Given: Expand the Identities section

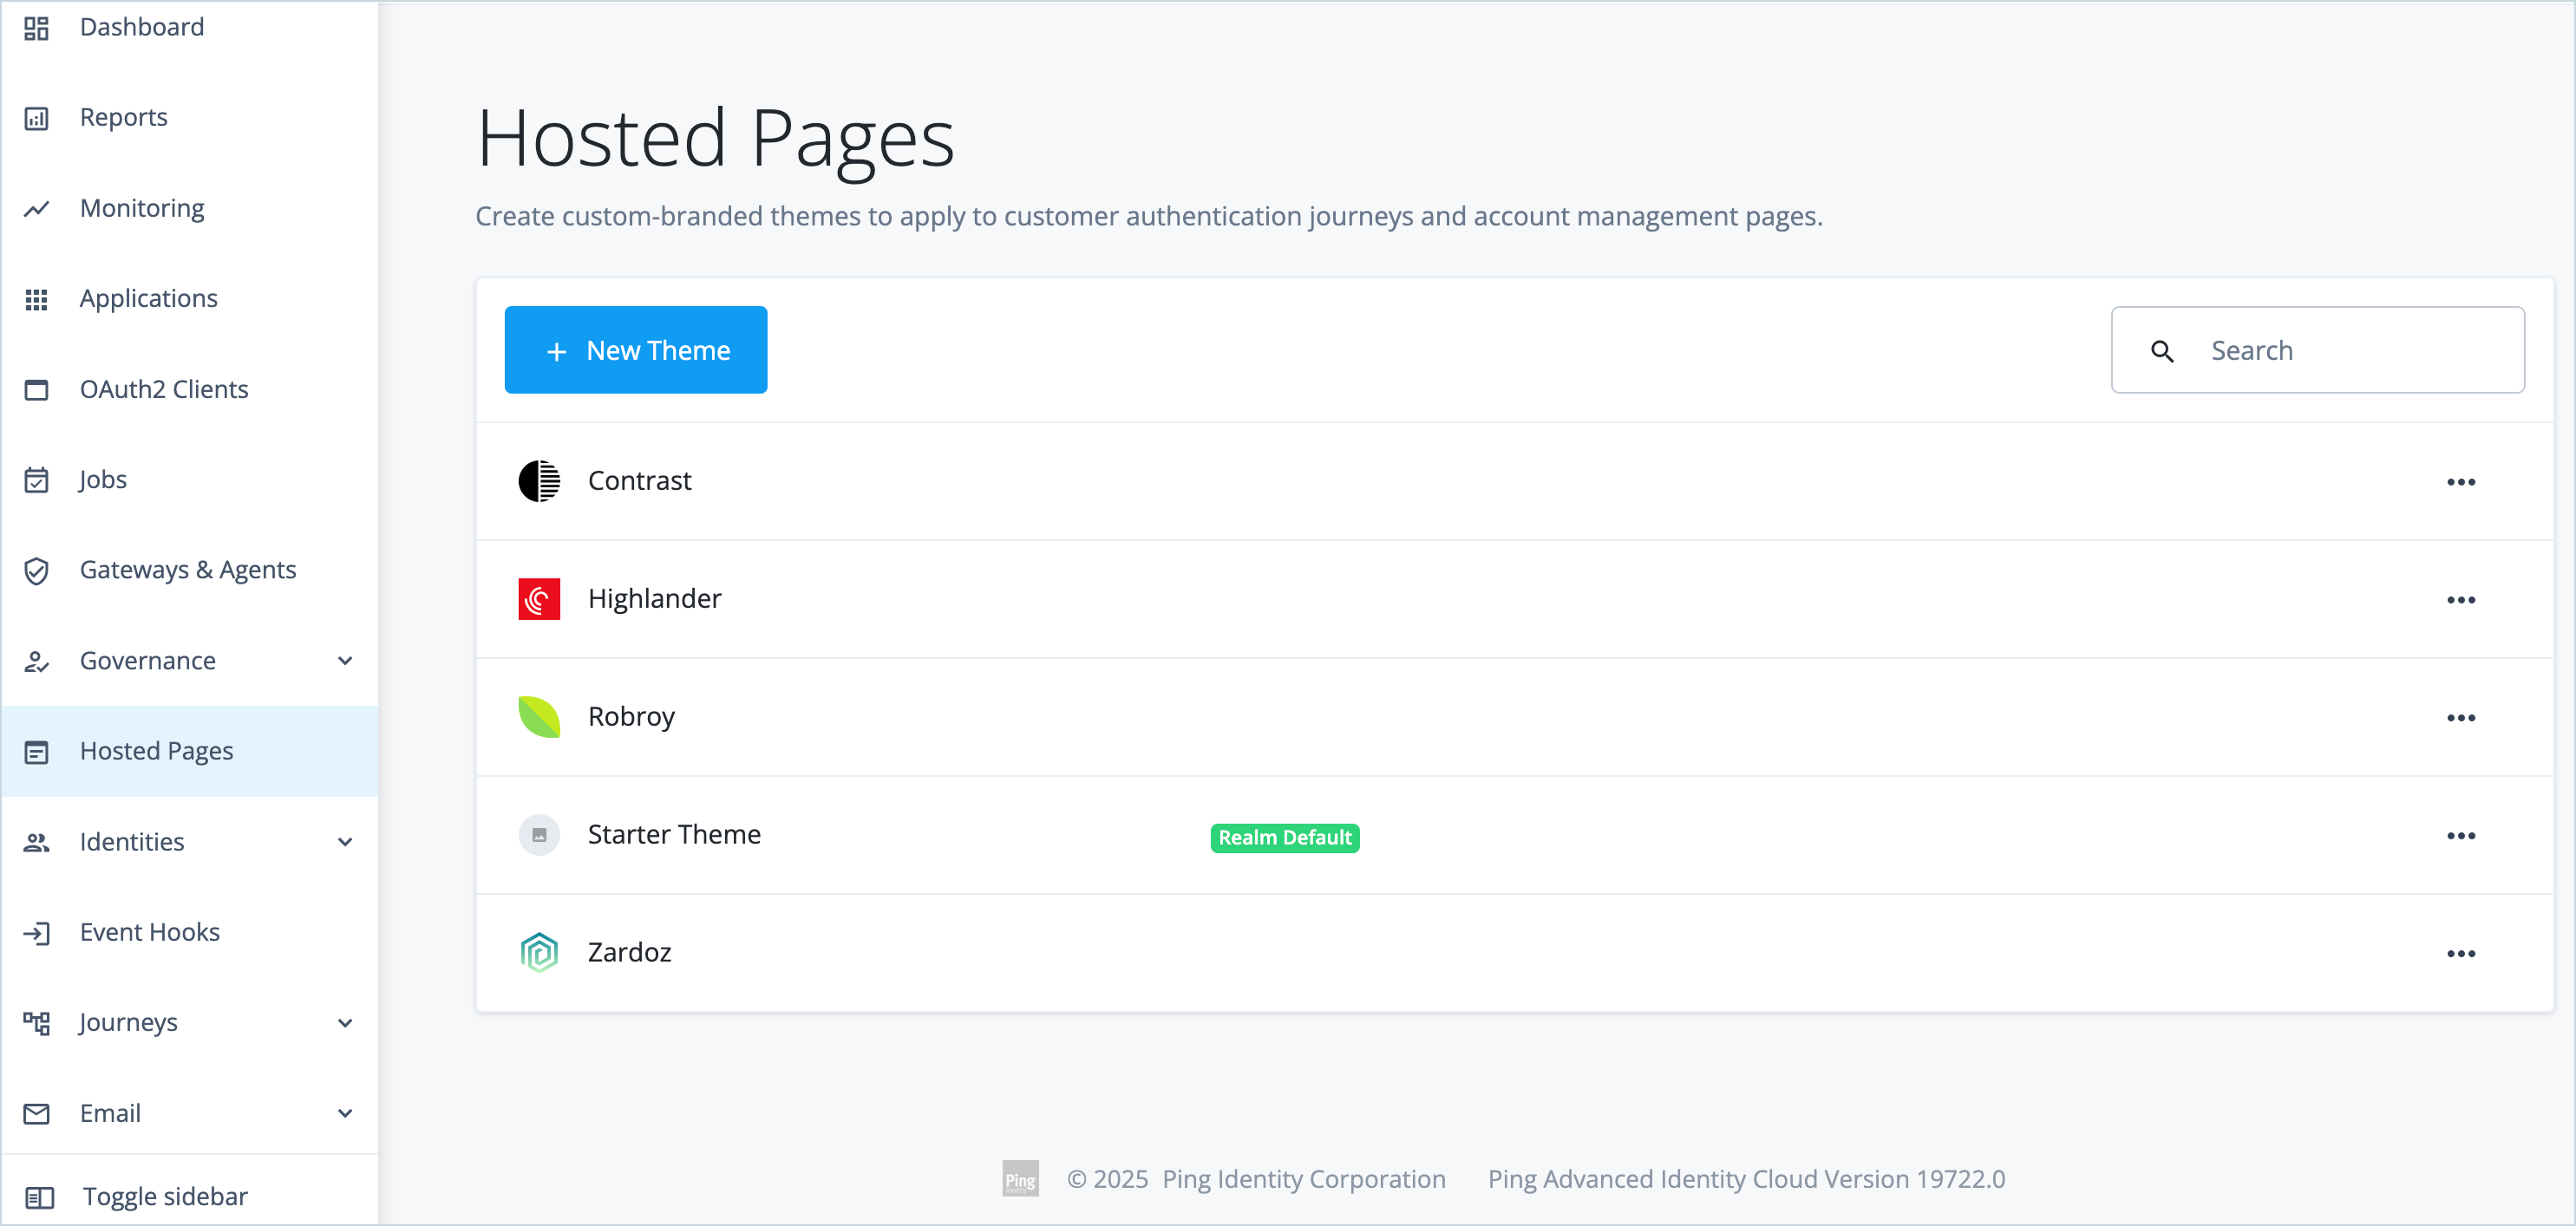Looking at the screenshot, I should [345, 842].
